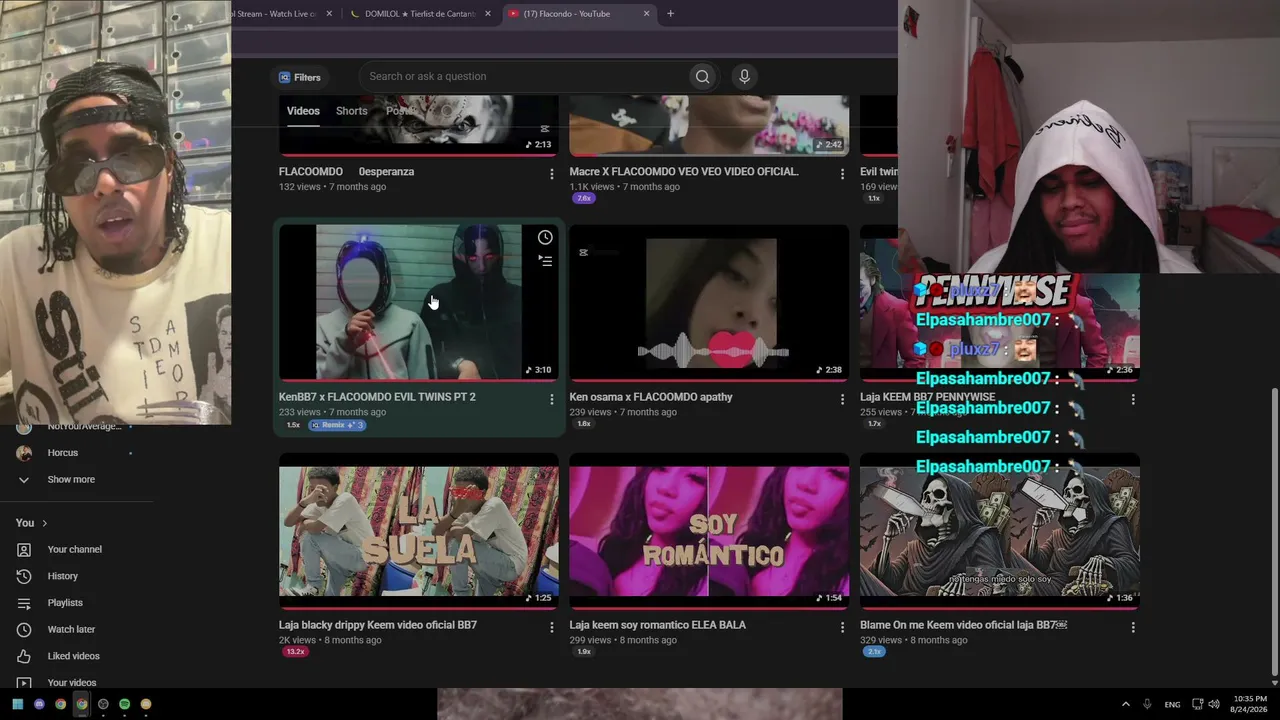Close the Flacondo YouTube browser tab
The height and width of the screenshot is (720, 1280).
pyautogui.click(x=646, y=14)
